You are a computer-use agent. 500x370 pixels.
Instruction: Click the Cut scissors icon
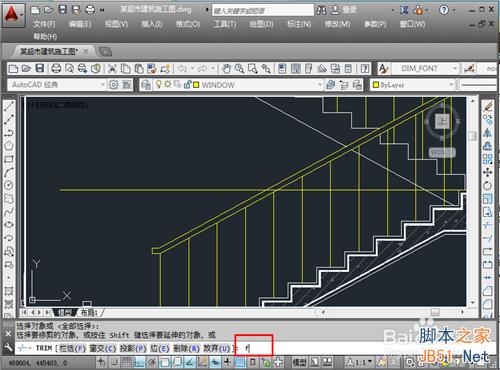(112, 69)
